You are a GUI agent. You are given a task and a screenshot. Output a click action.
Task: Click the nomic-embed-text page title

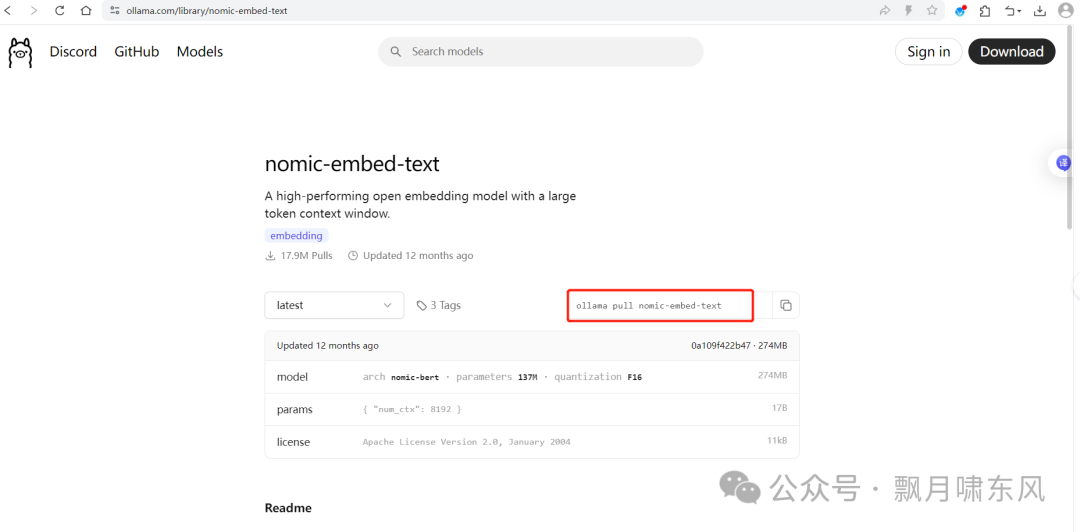pyautogui.click(x=352, y=164)
